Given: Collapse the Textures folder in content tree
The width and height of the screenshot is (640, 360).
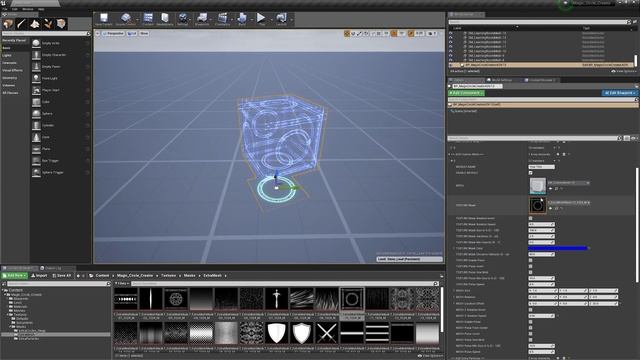Looking at the screenshot, I should coord(7,315).
